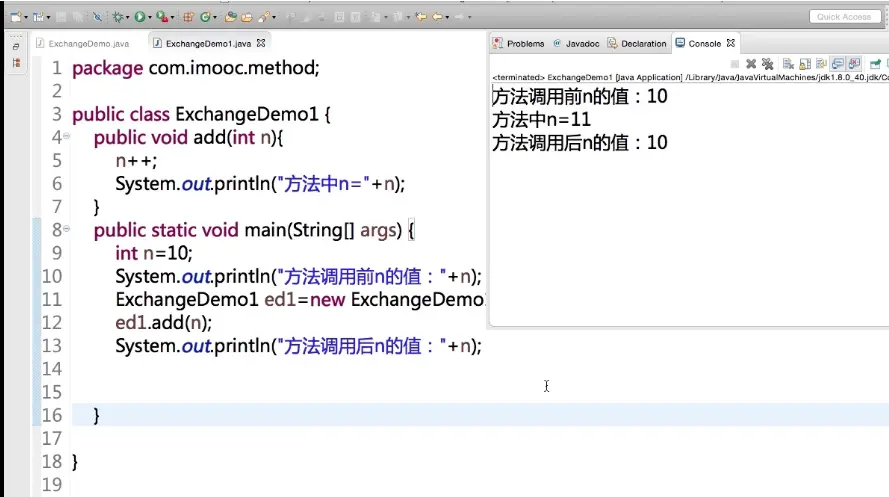Viewport: 889px width, 497px height.
Task: Click the Pin Console icon
Action: click(x=875, y=64)
